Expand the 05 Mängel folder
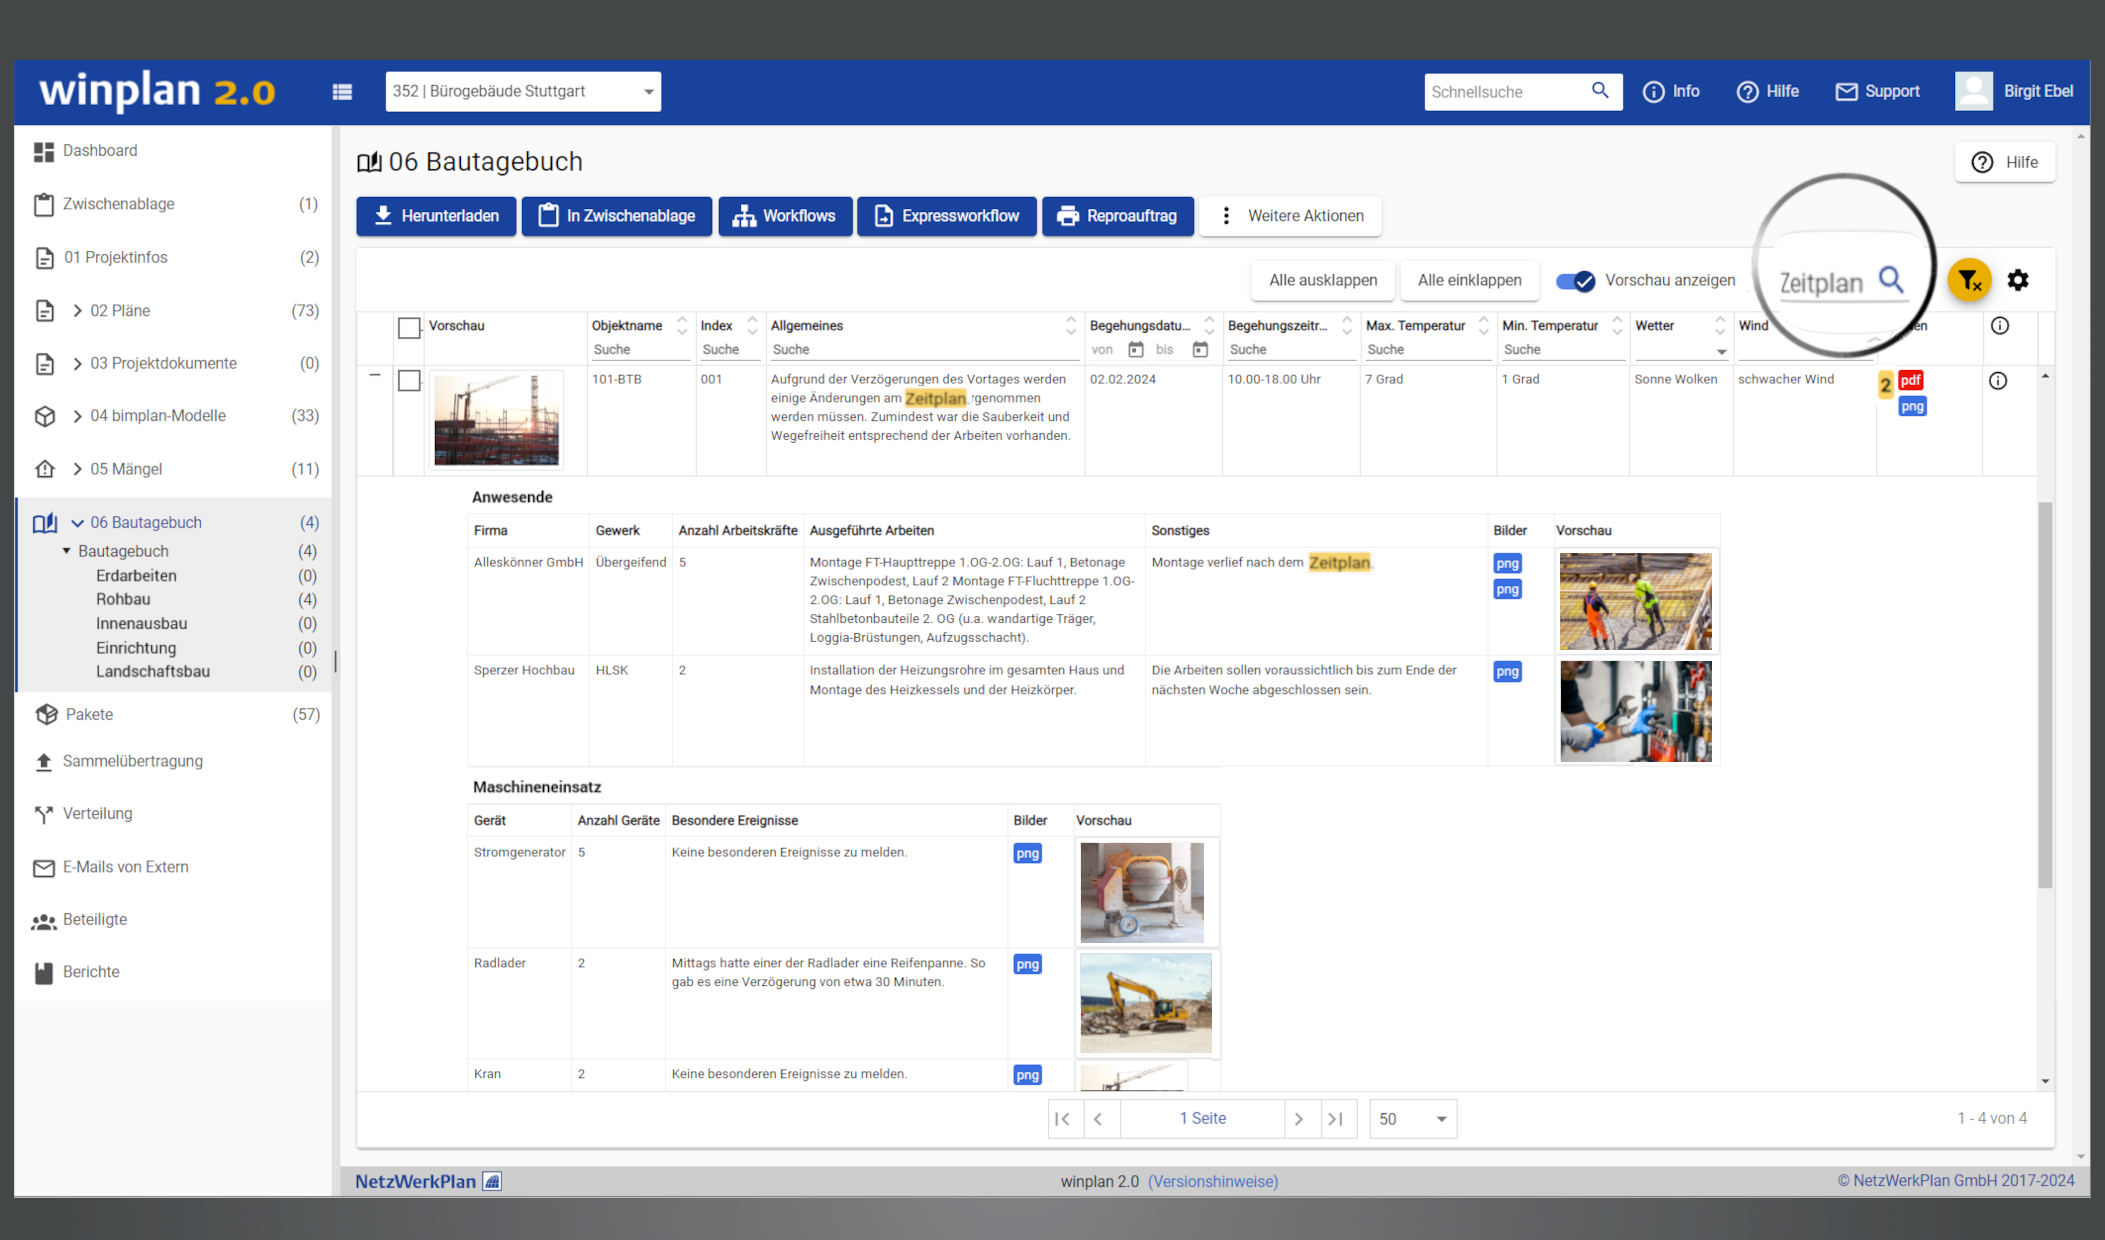The height and width of the screenshot is (1240, 2105). pos(77,469)
